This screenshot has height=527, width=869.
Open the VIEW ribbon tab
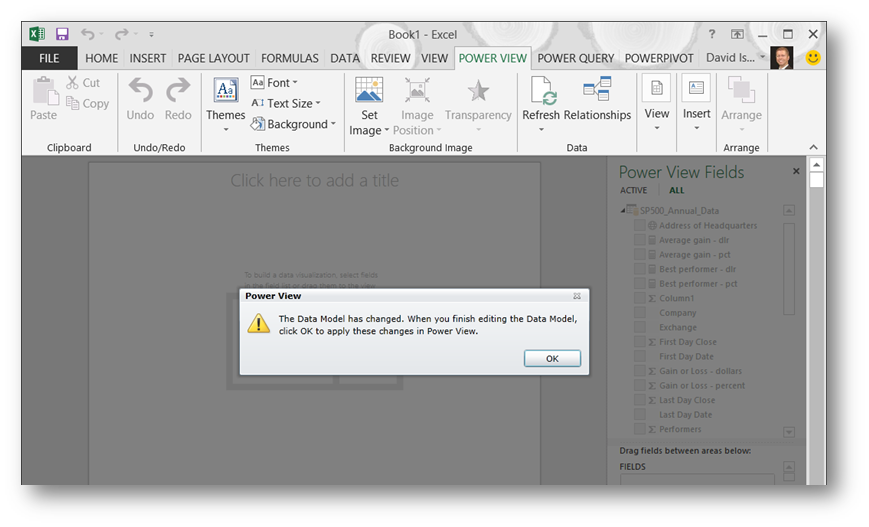434,58
